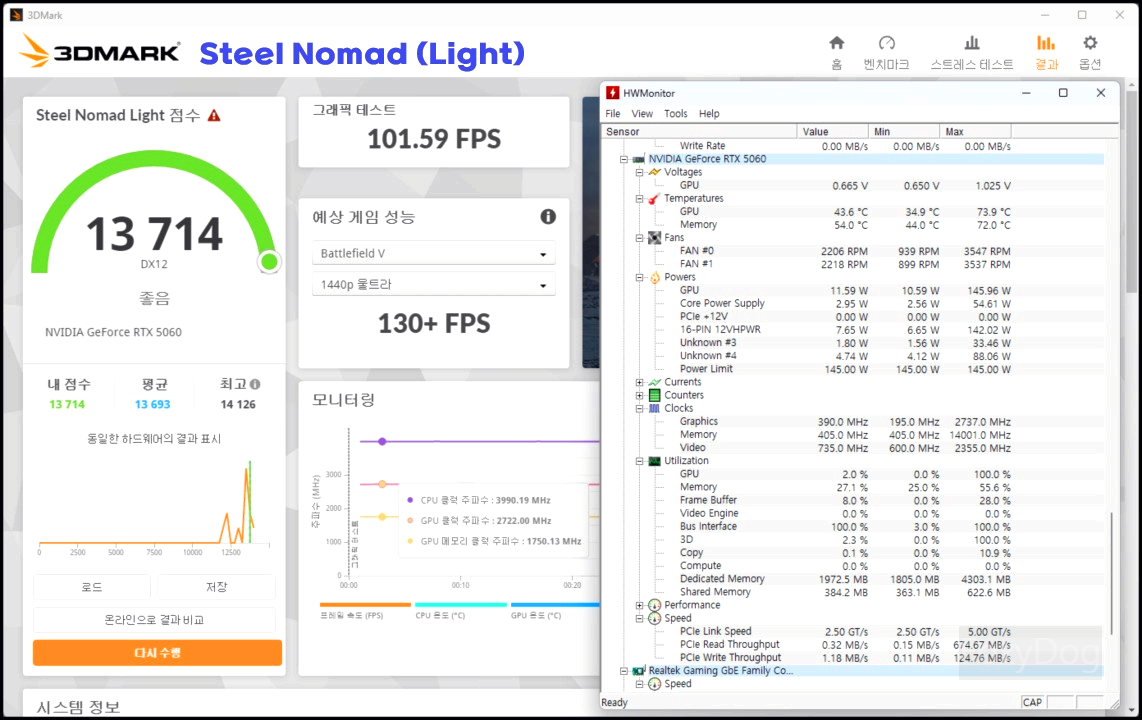The width and height of the screenshot is (1142, 720).
Task: Collapse the NVIDIA GeForce RTX 5060 node
Action: tap(623, 159)
